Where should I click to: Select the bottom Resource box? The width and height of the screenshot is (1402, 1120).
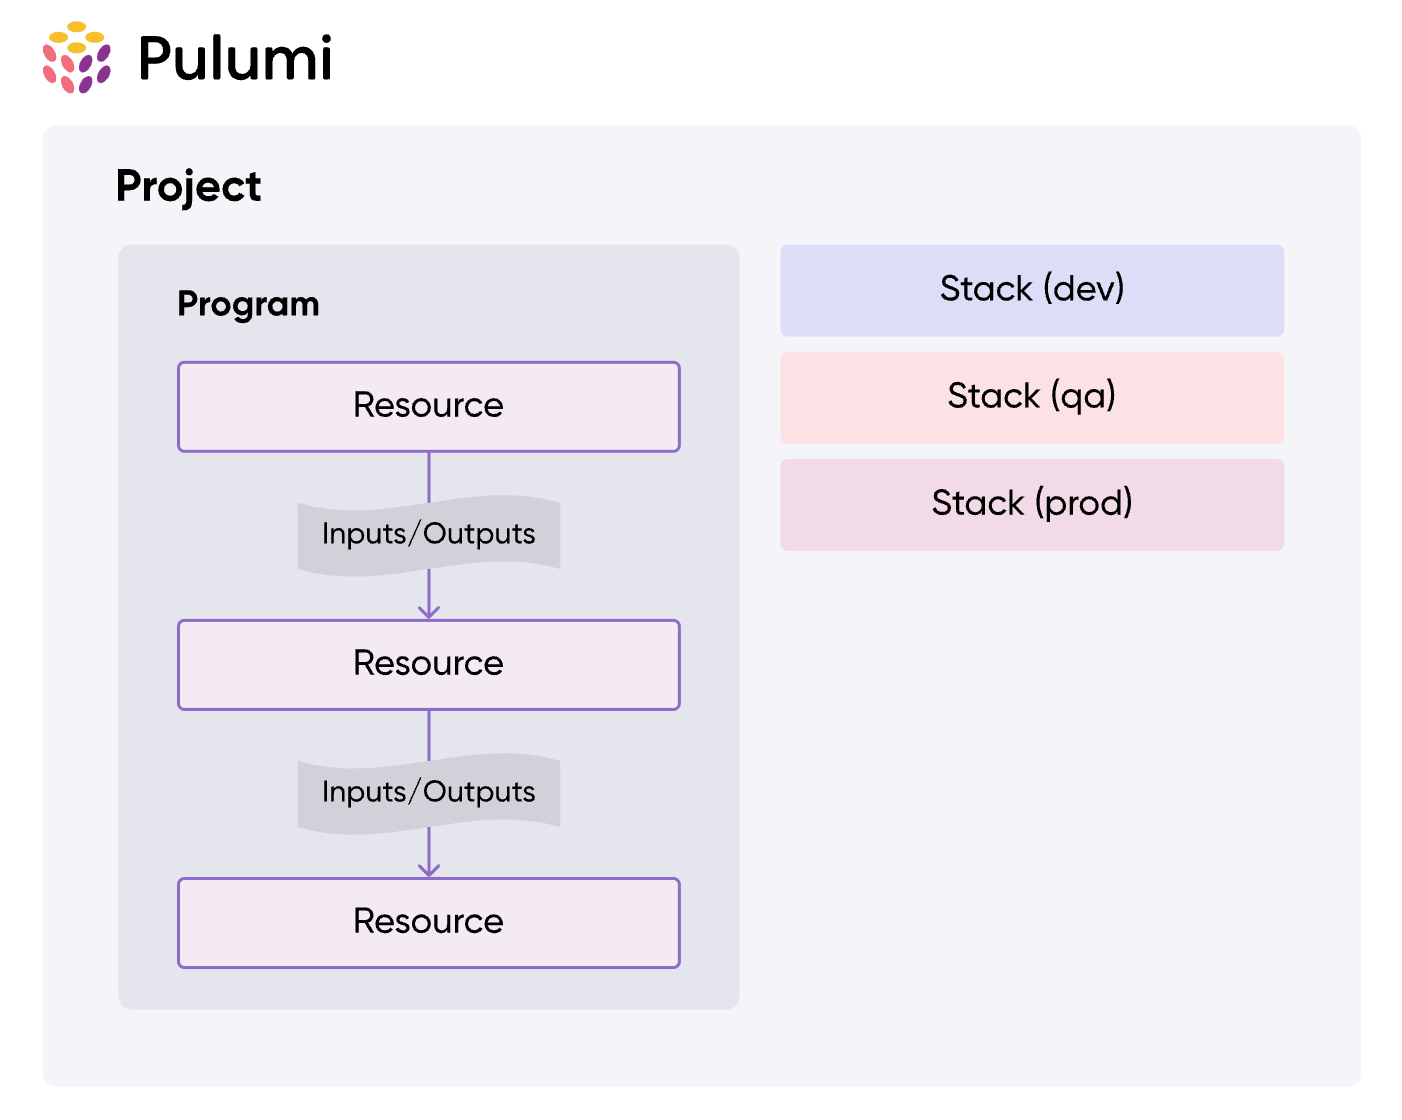click(x=428, y=922)
